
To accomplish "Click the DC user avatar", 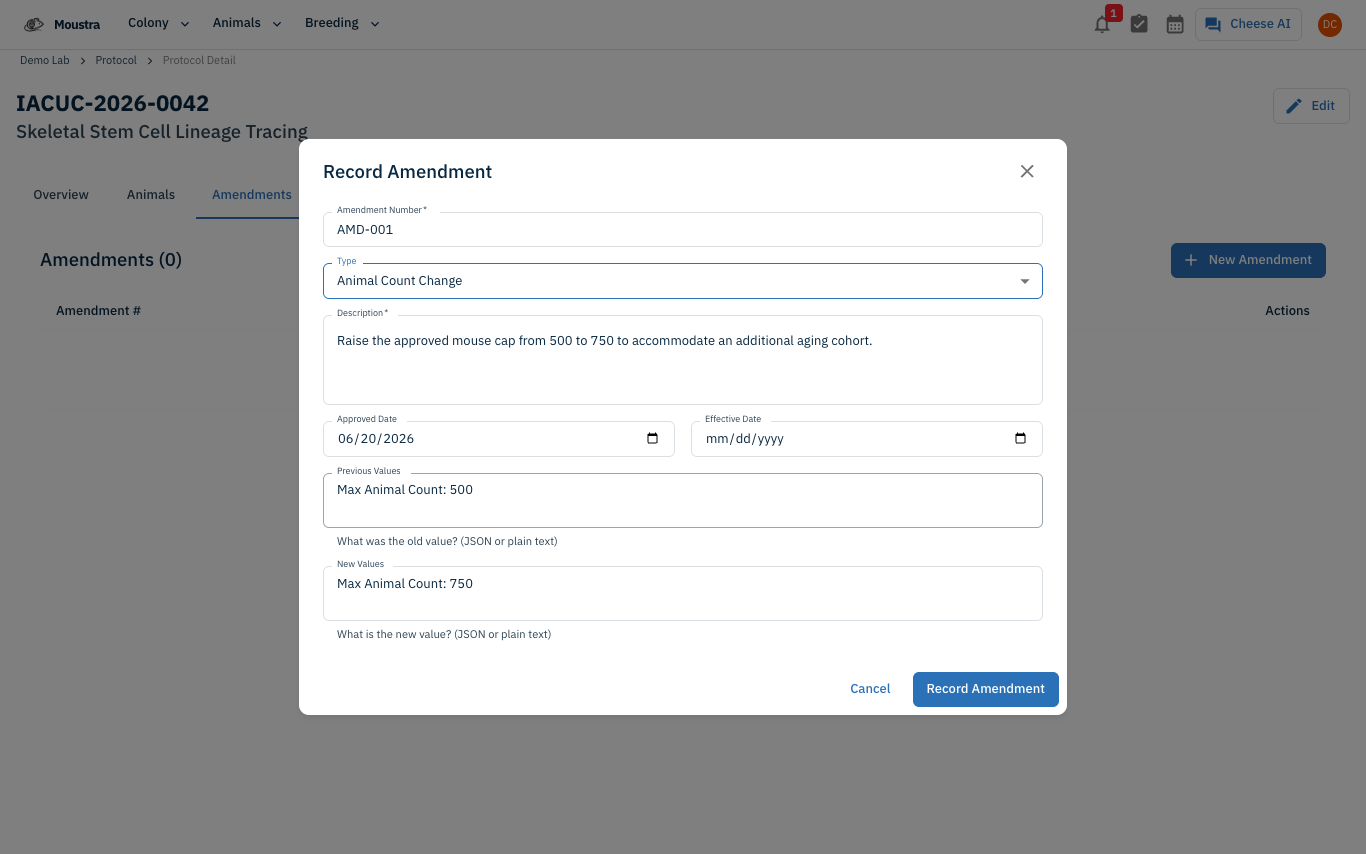I will 1330,24.
